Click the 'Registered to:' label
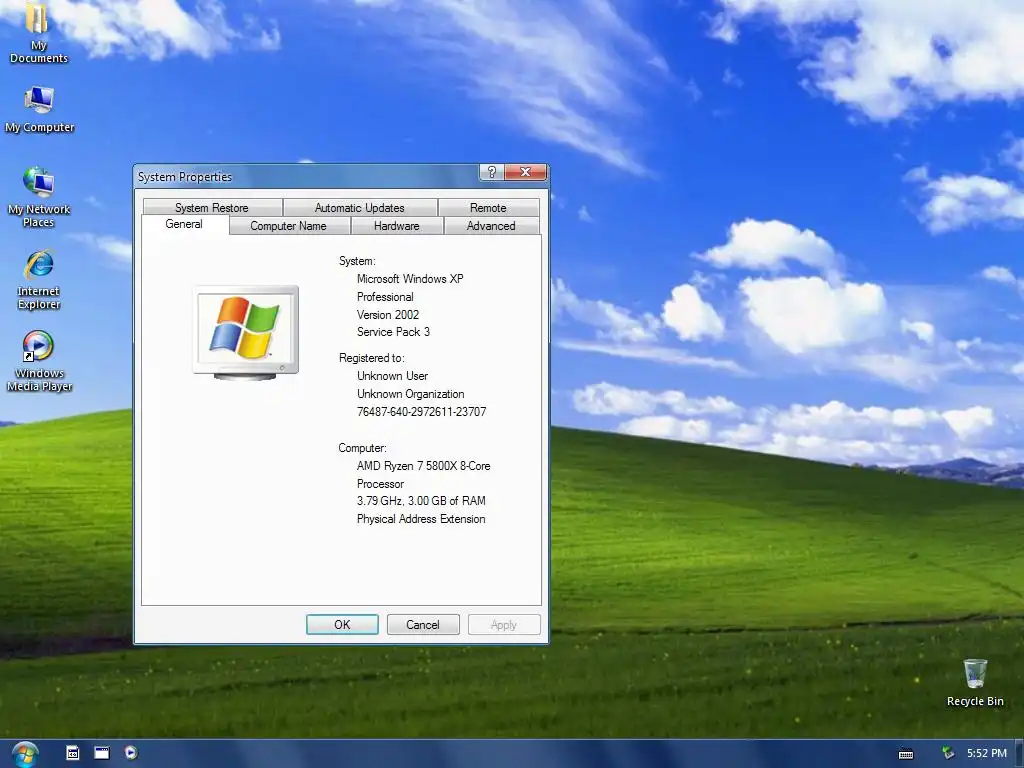 372,358
